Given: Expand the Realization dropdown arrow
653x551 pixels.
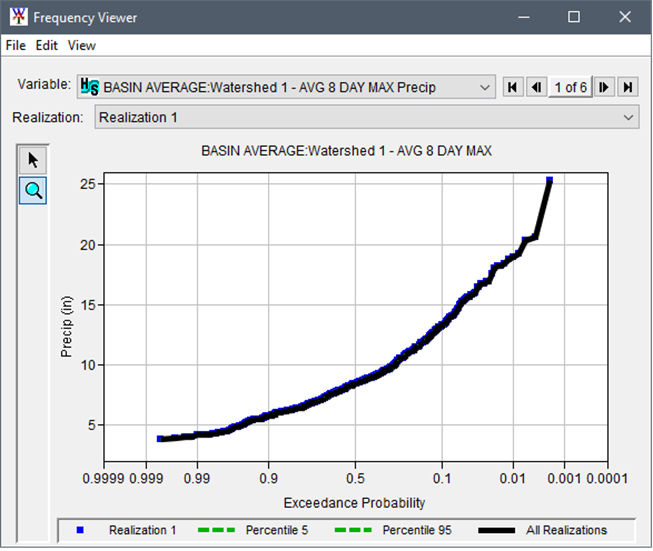Looking at the screenshot, I should click(x=628, y=117).
